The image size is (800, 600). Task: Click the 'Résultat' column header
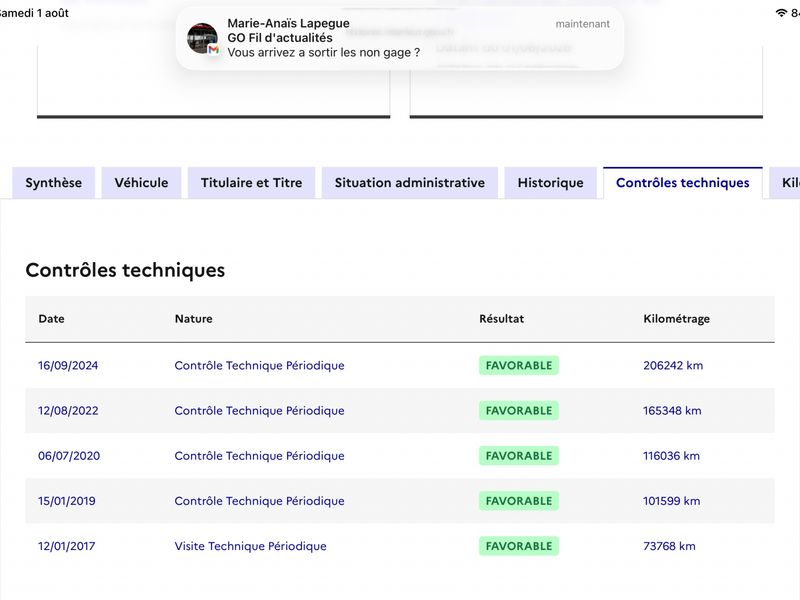[x=502, y=319]
